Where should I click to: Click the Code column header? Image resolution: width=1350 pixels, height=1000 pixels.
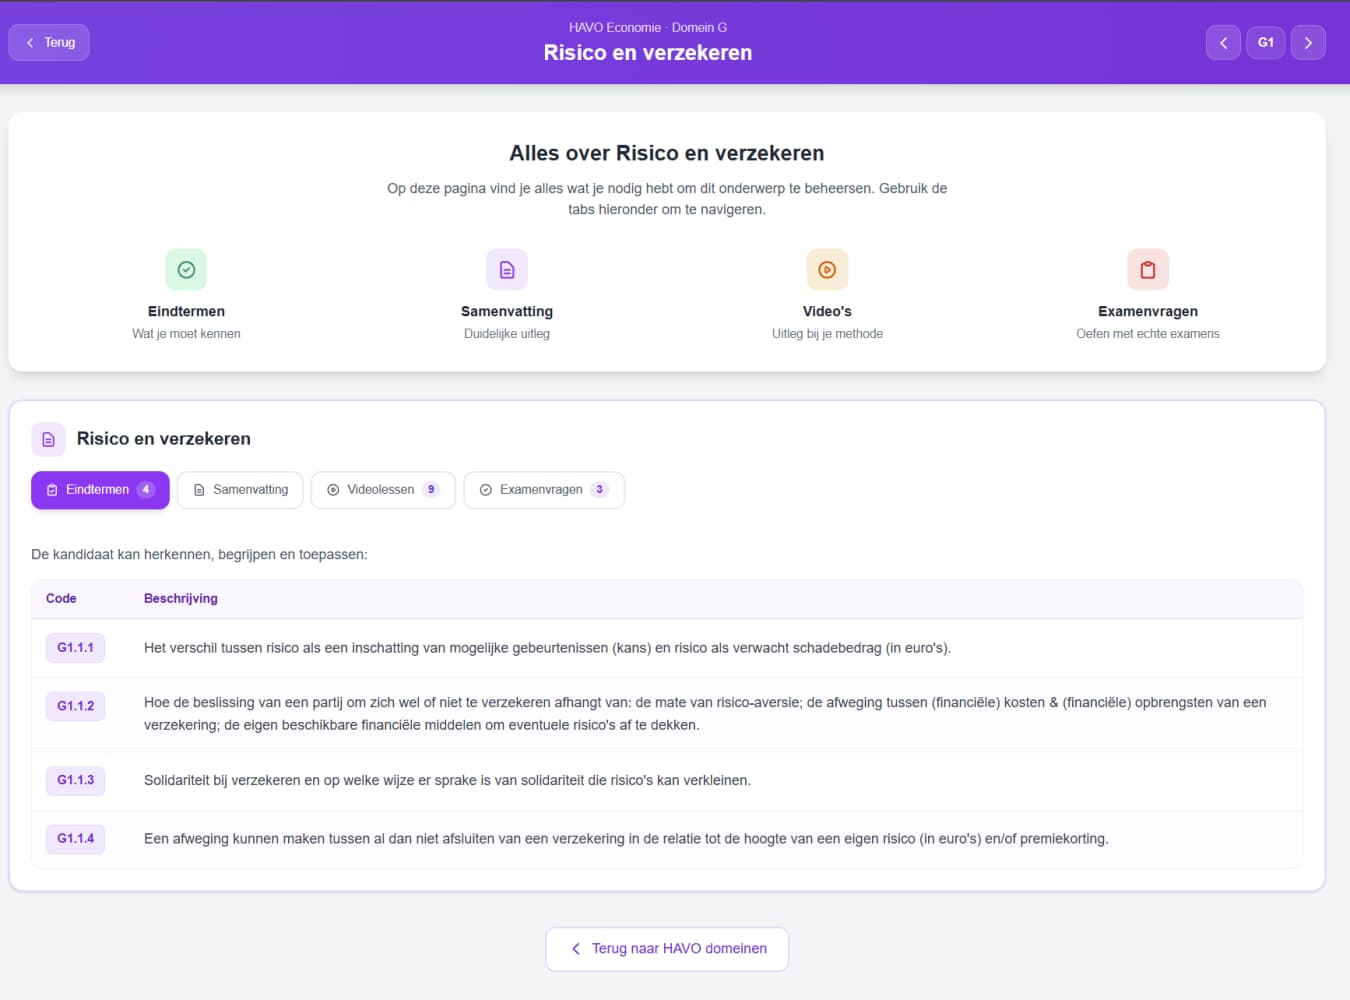point(61,598)
